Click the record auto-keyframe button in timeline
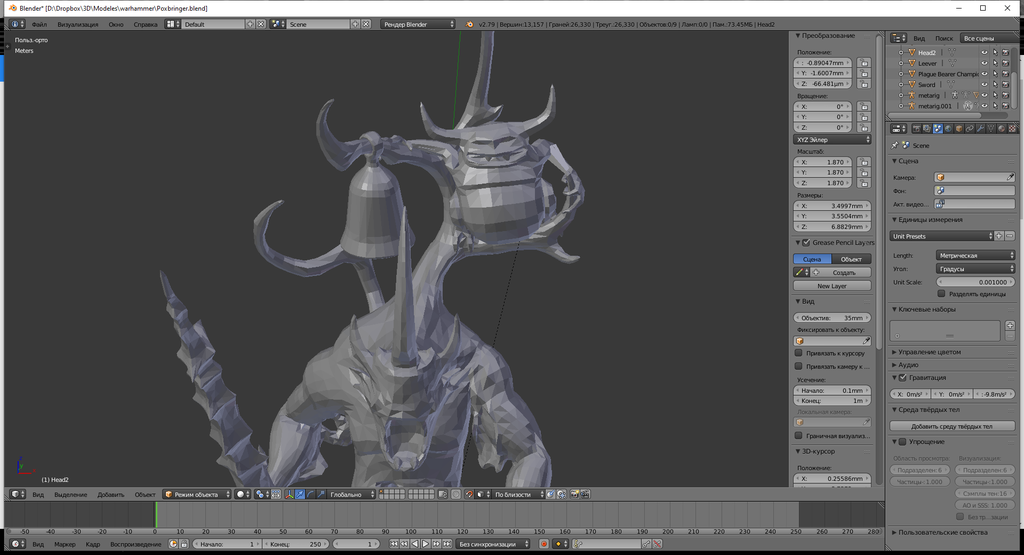This screenshot has height=555, width=1024. pos(544,544)
